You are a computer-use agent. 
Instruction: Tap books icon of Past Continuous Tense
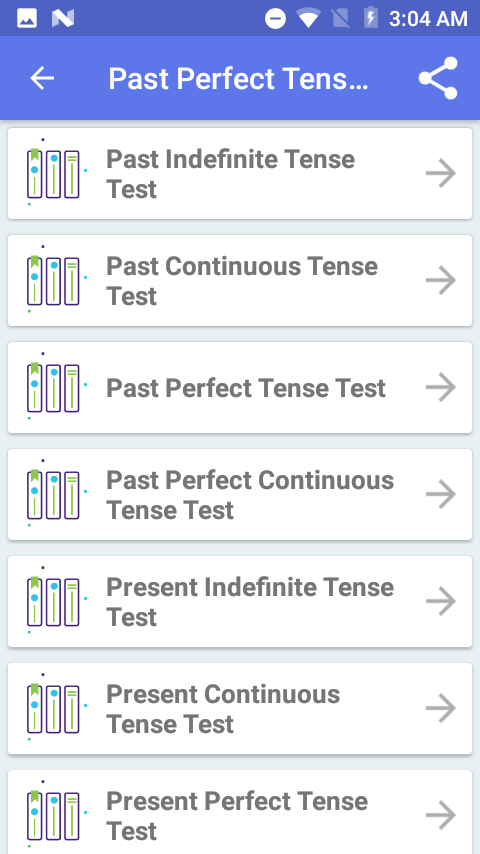coord(56,279)
